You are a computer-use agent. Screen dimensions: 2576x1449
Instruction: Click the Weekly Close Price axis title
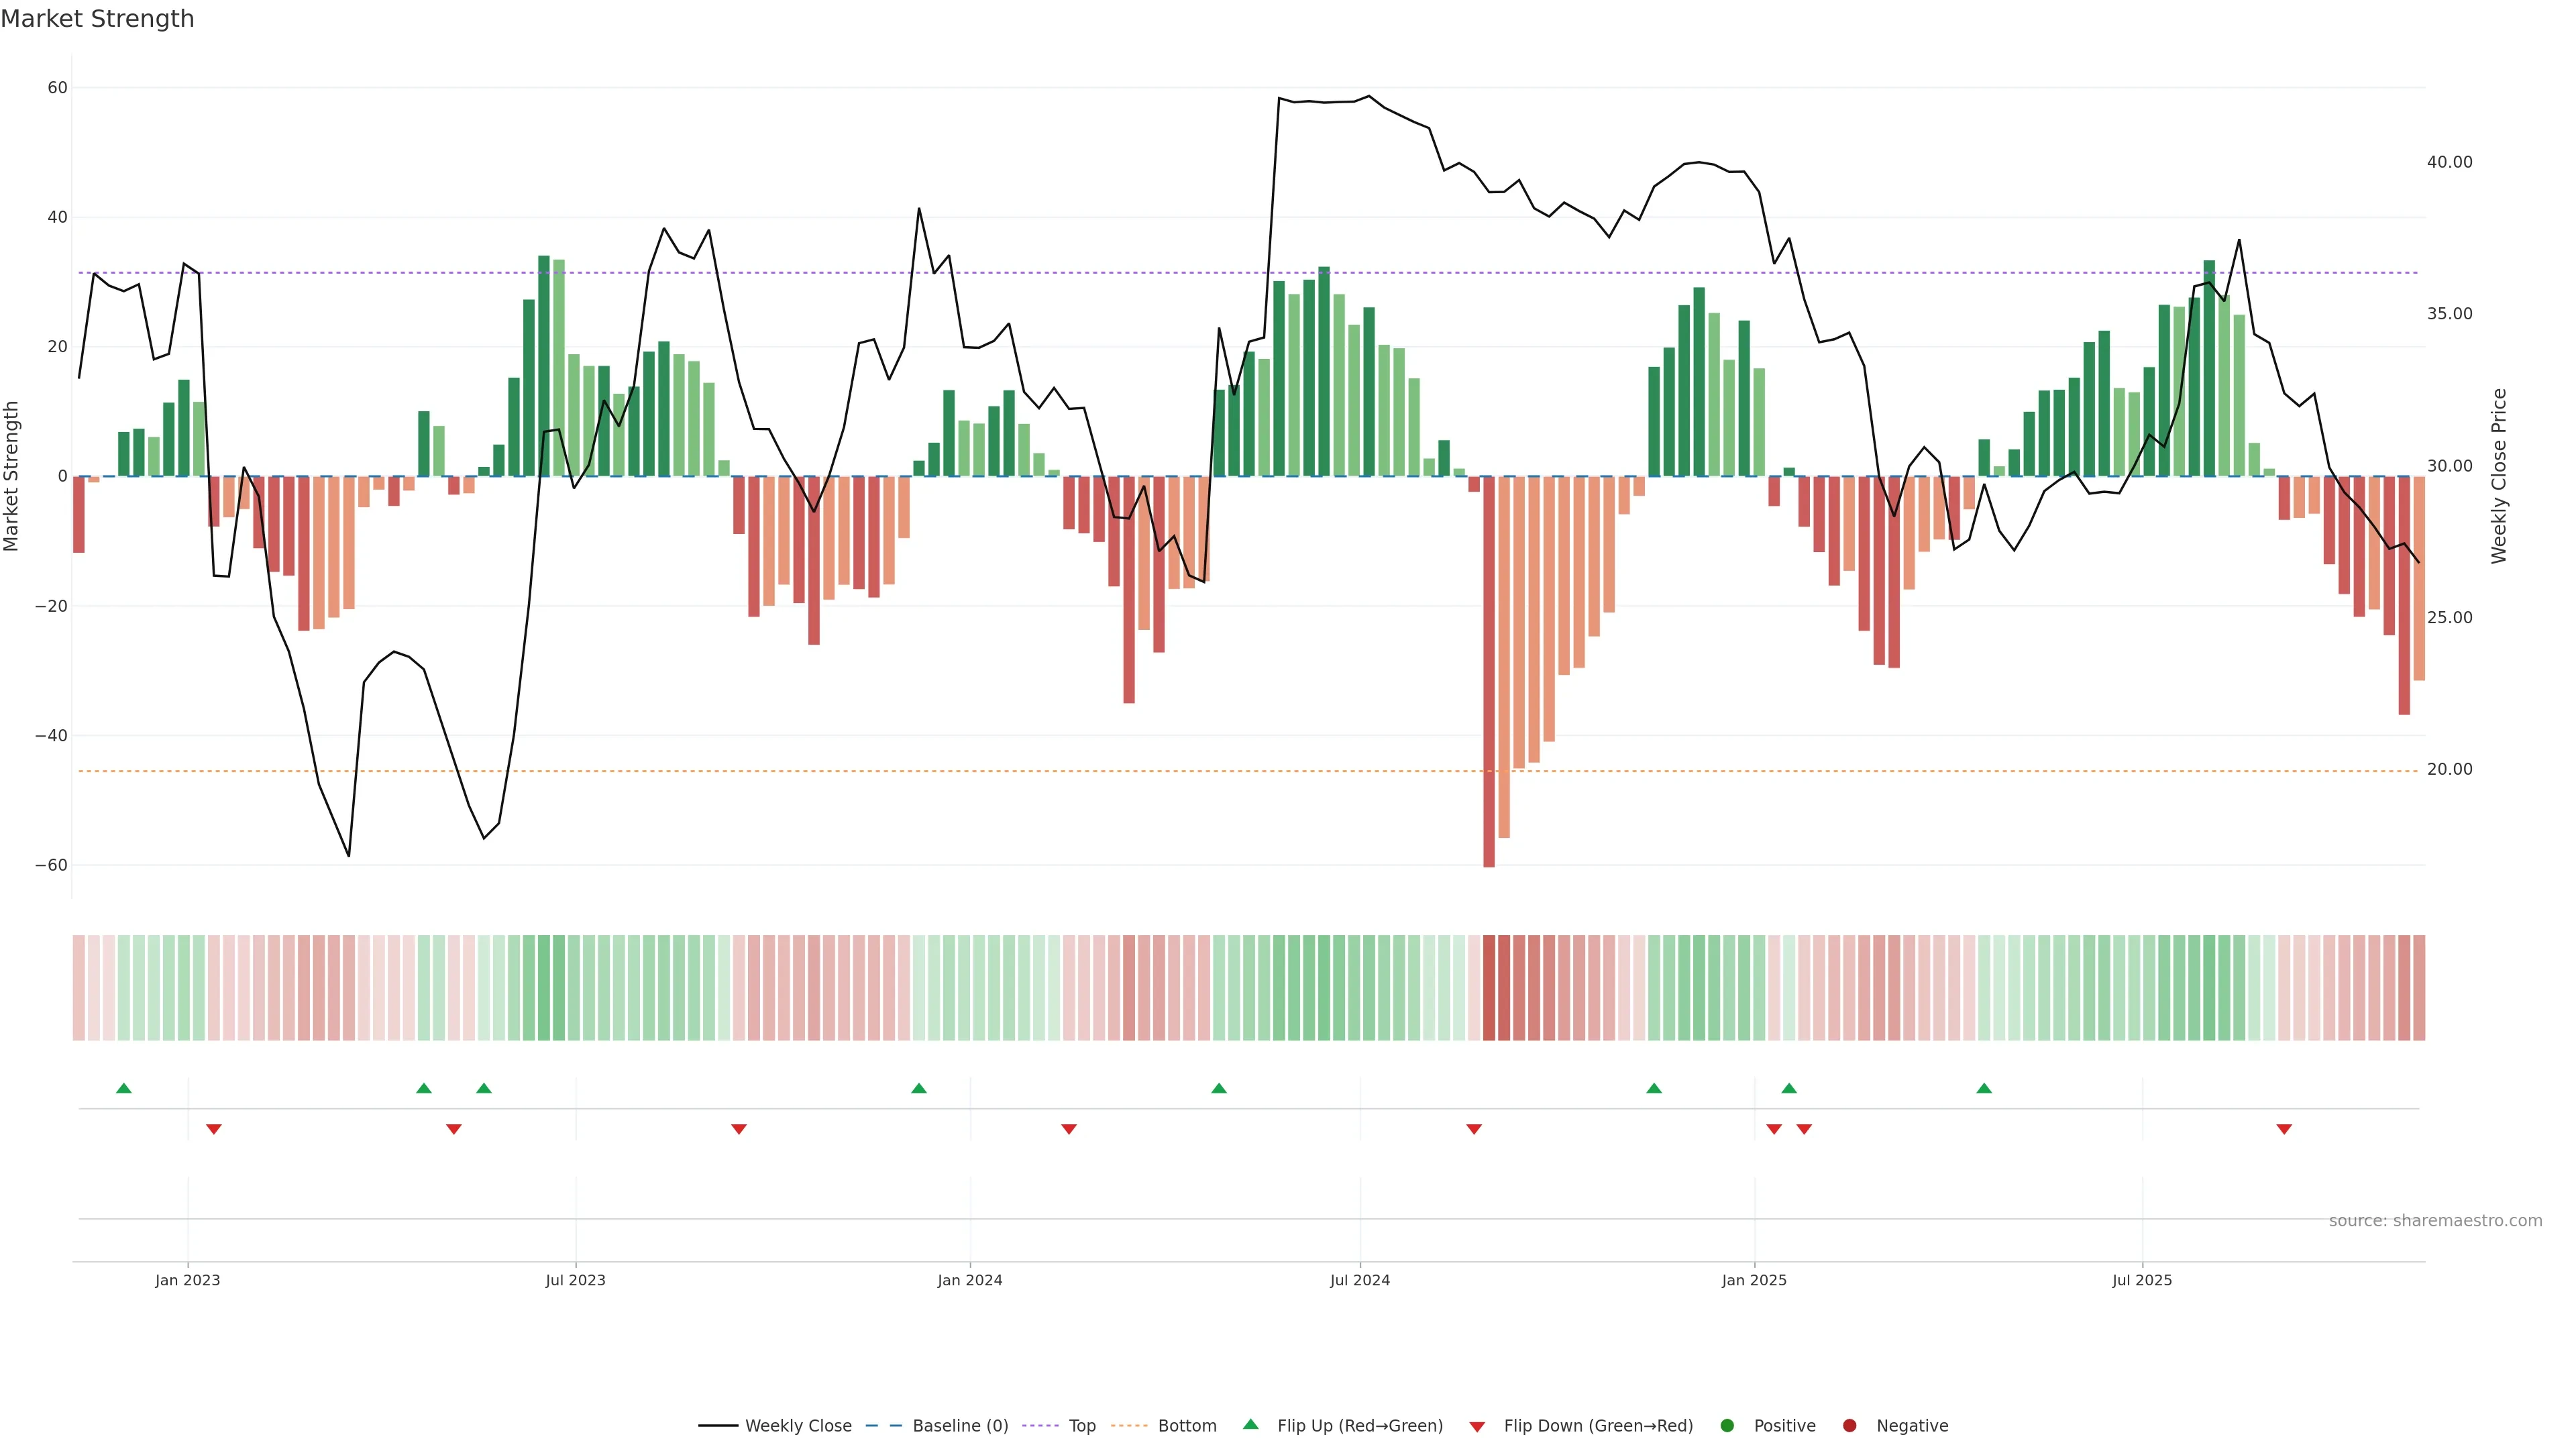point(2499,476)
